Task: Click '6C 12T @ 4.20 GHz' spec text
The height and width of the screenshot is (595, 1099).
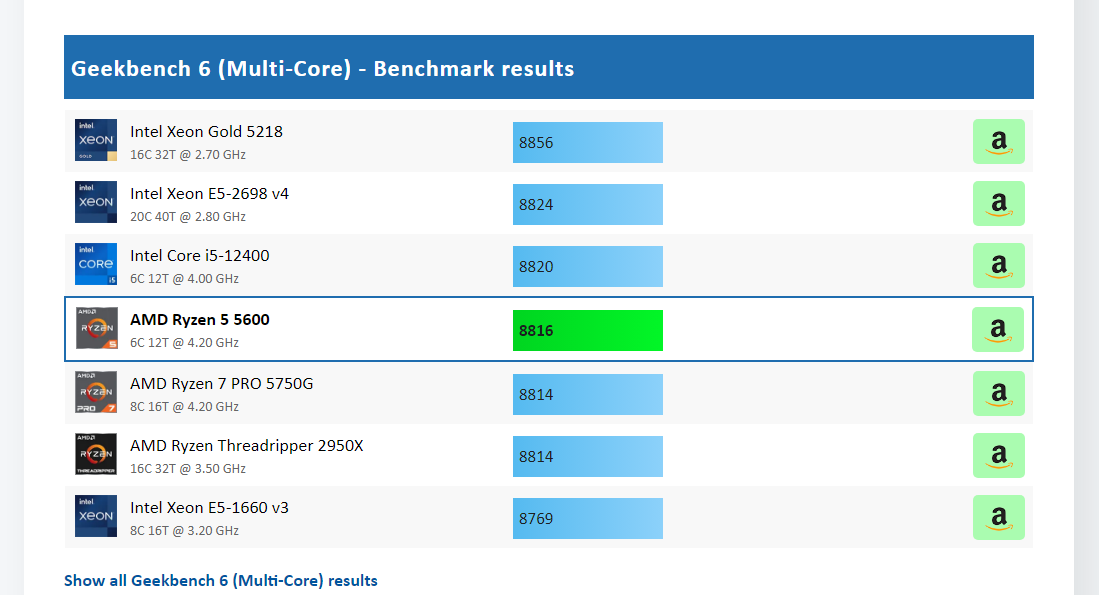Action: coord(184,343)
